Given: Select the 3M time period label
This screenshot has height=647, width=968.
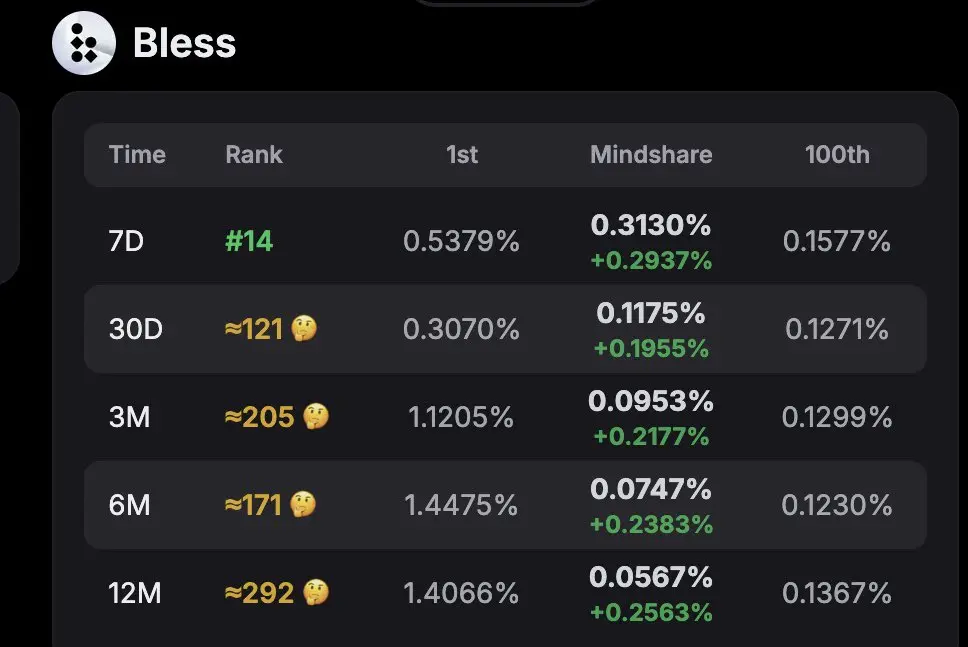Looking at the screenshot, I should click(x=130, y=417).
